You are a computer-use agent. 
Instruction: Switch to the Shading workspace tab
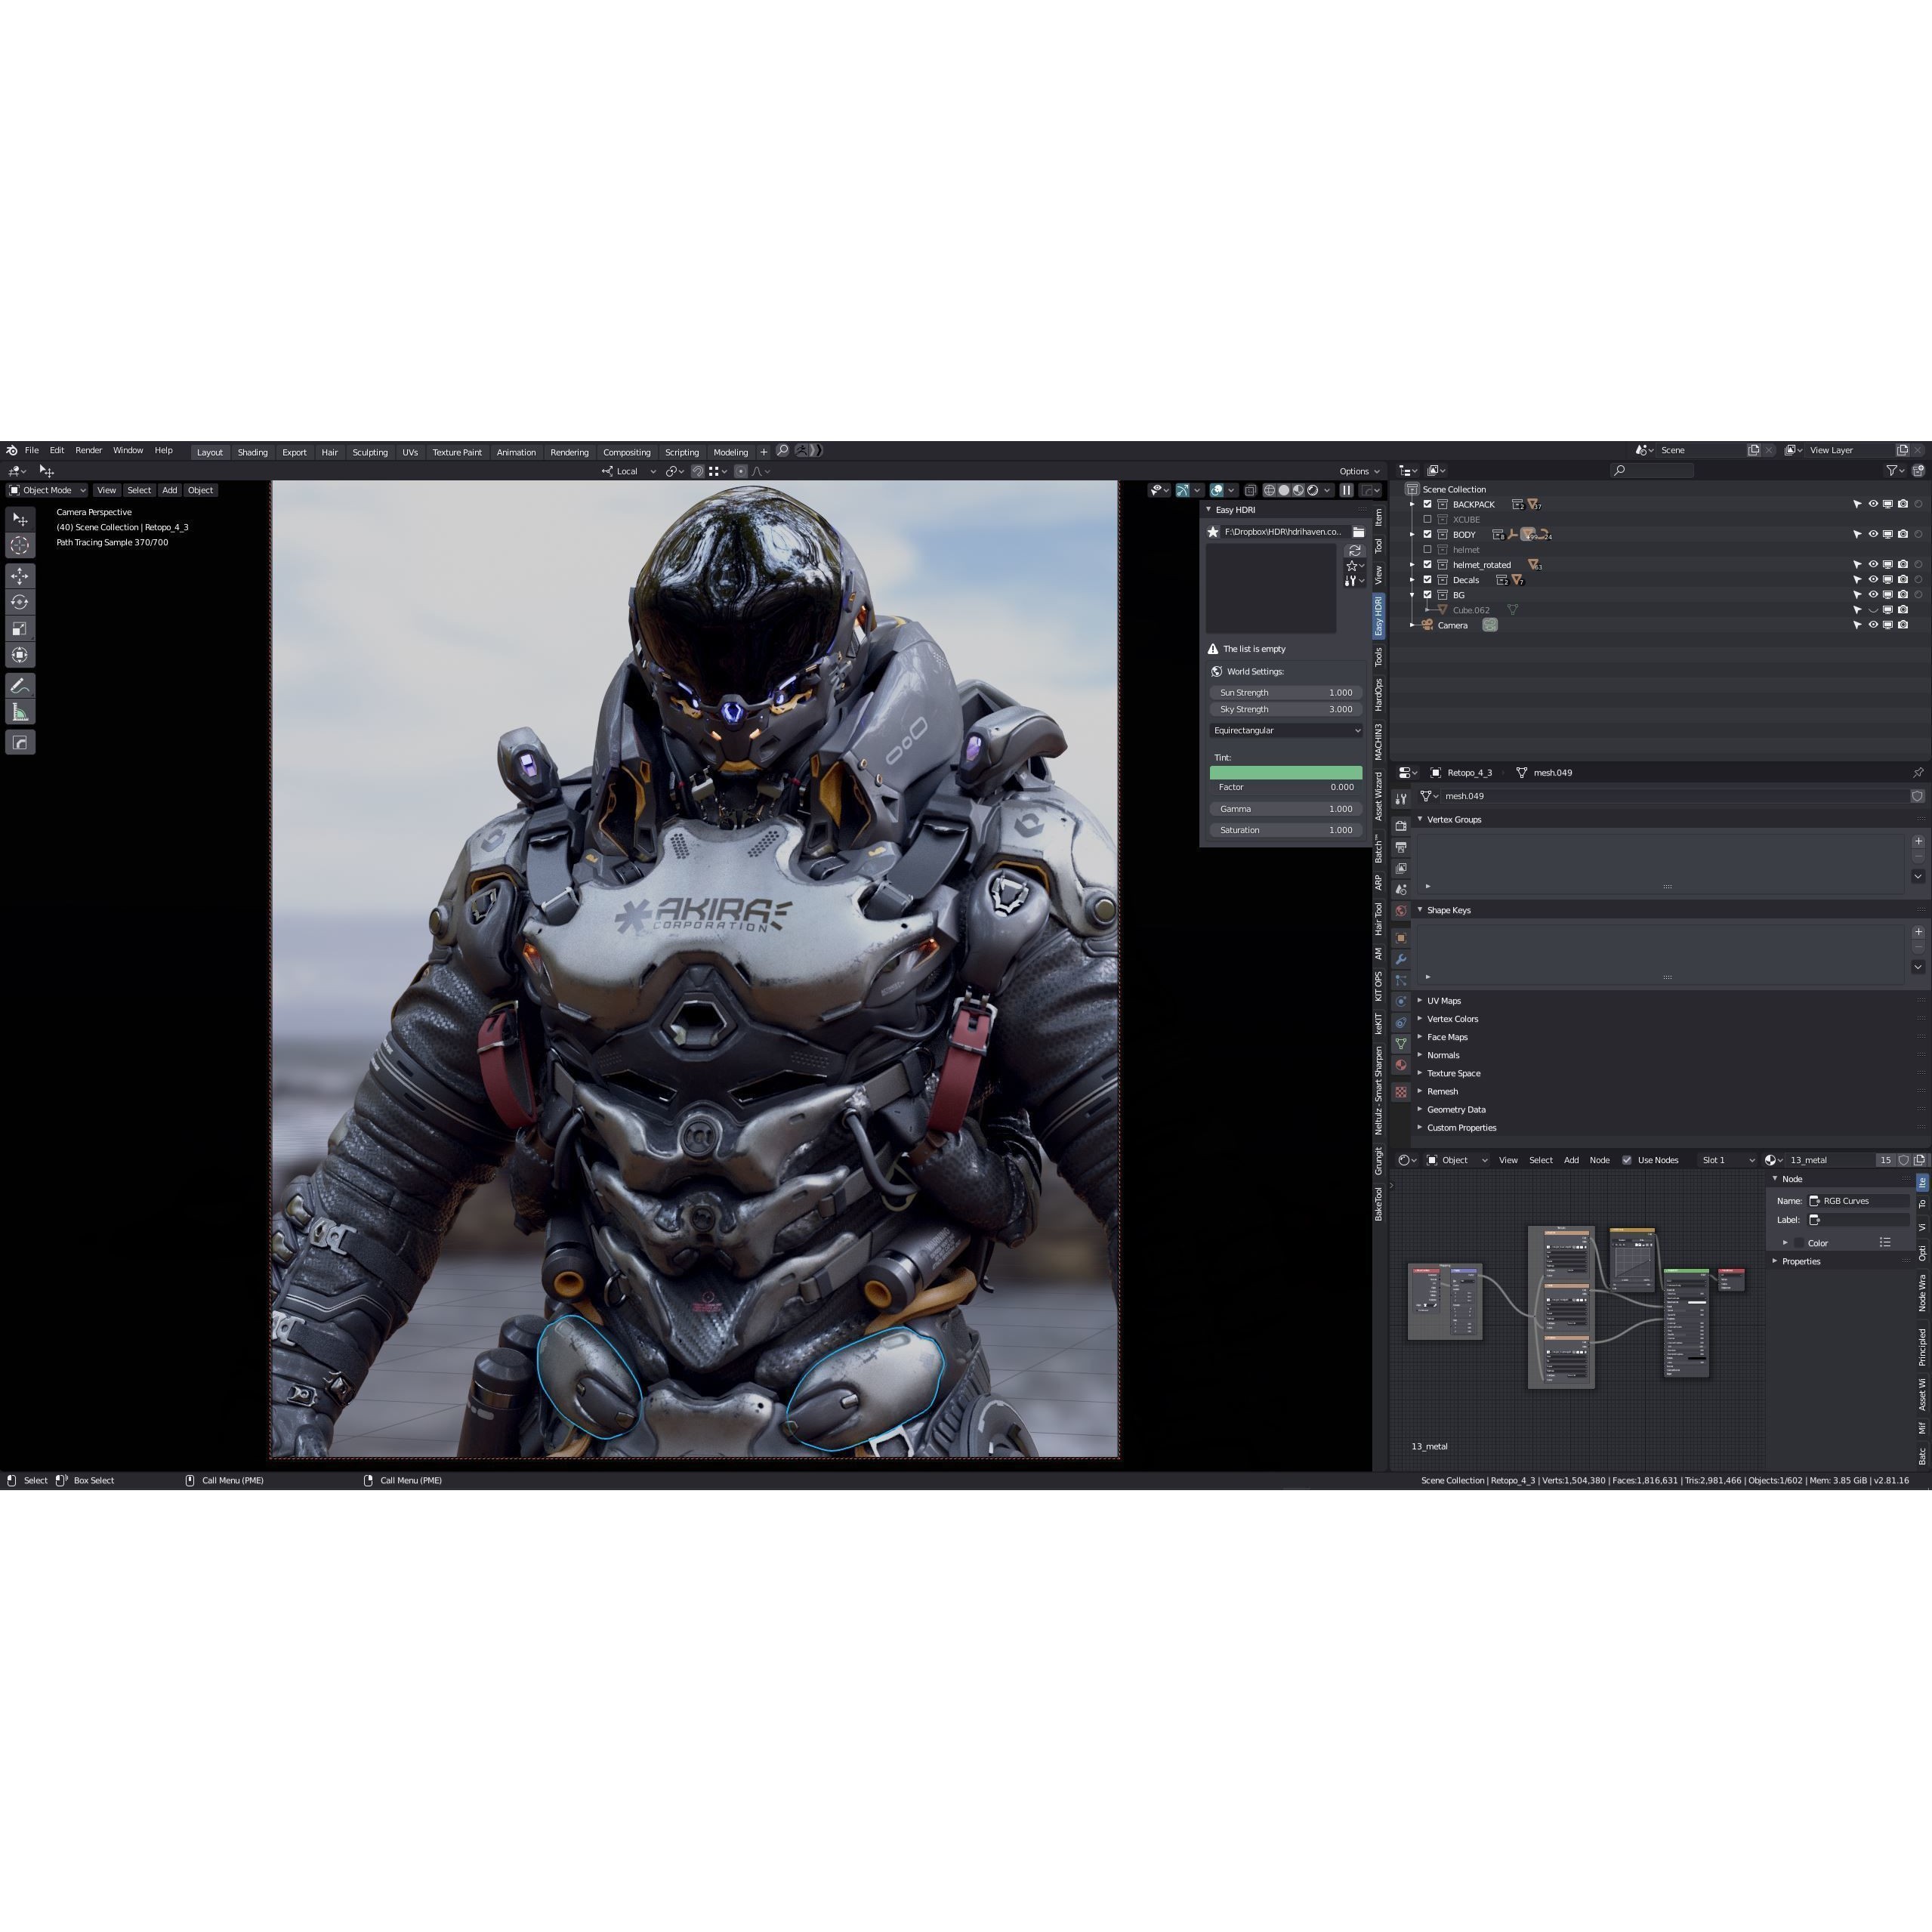(x=253, y=452)
